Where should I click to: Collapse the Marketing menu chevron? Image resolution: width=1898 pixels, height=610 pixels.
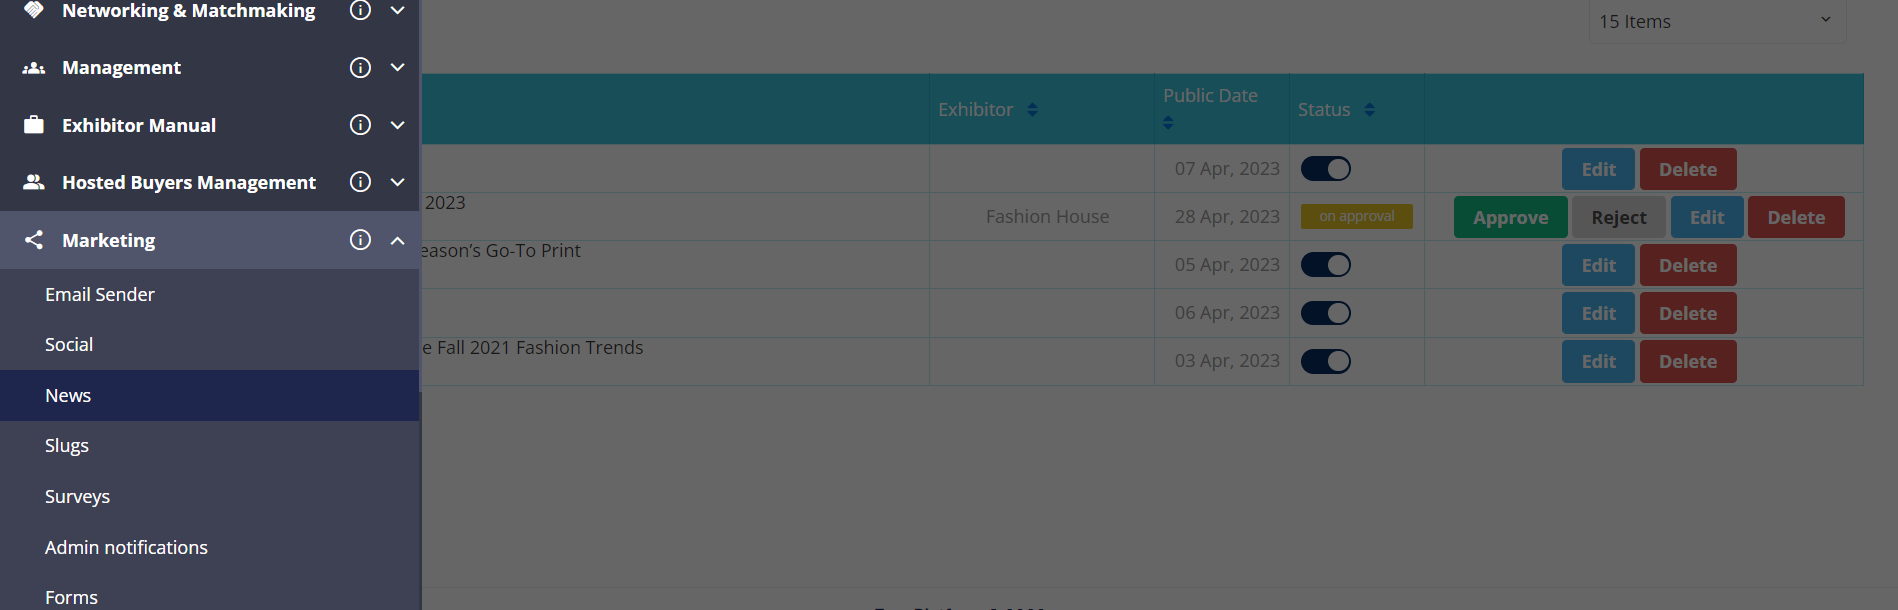[x=397, y=240]
